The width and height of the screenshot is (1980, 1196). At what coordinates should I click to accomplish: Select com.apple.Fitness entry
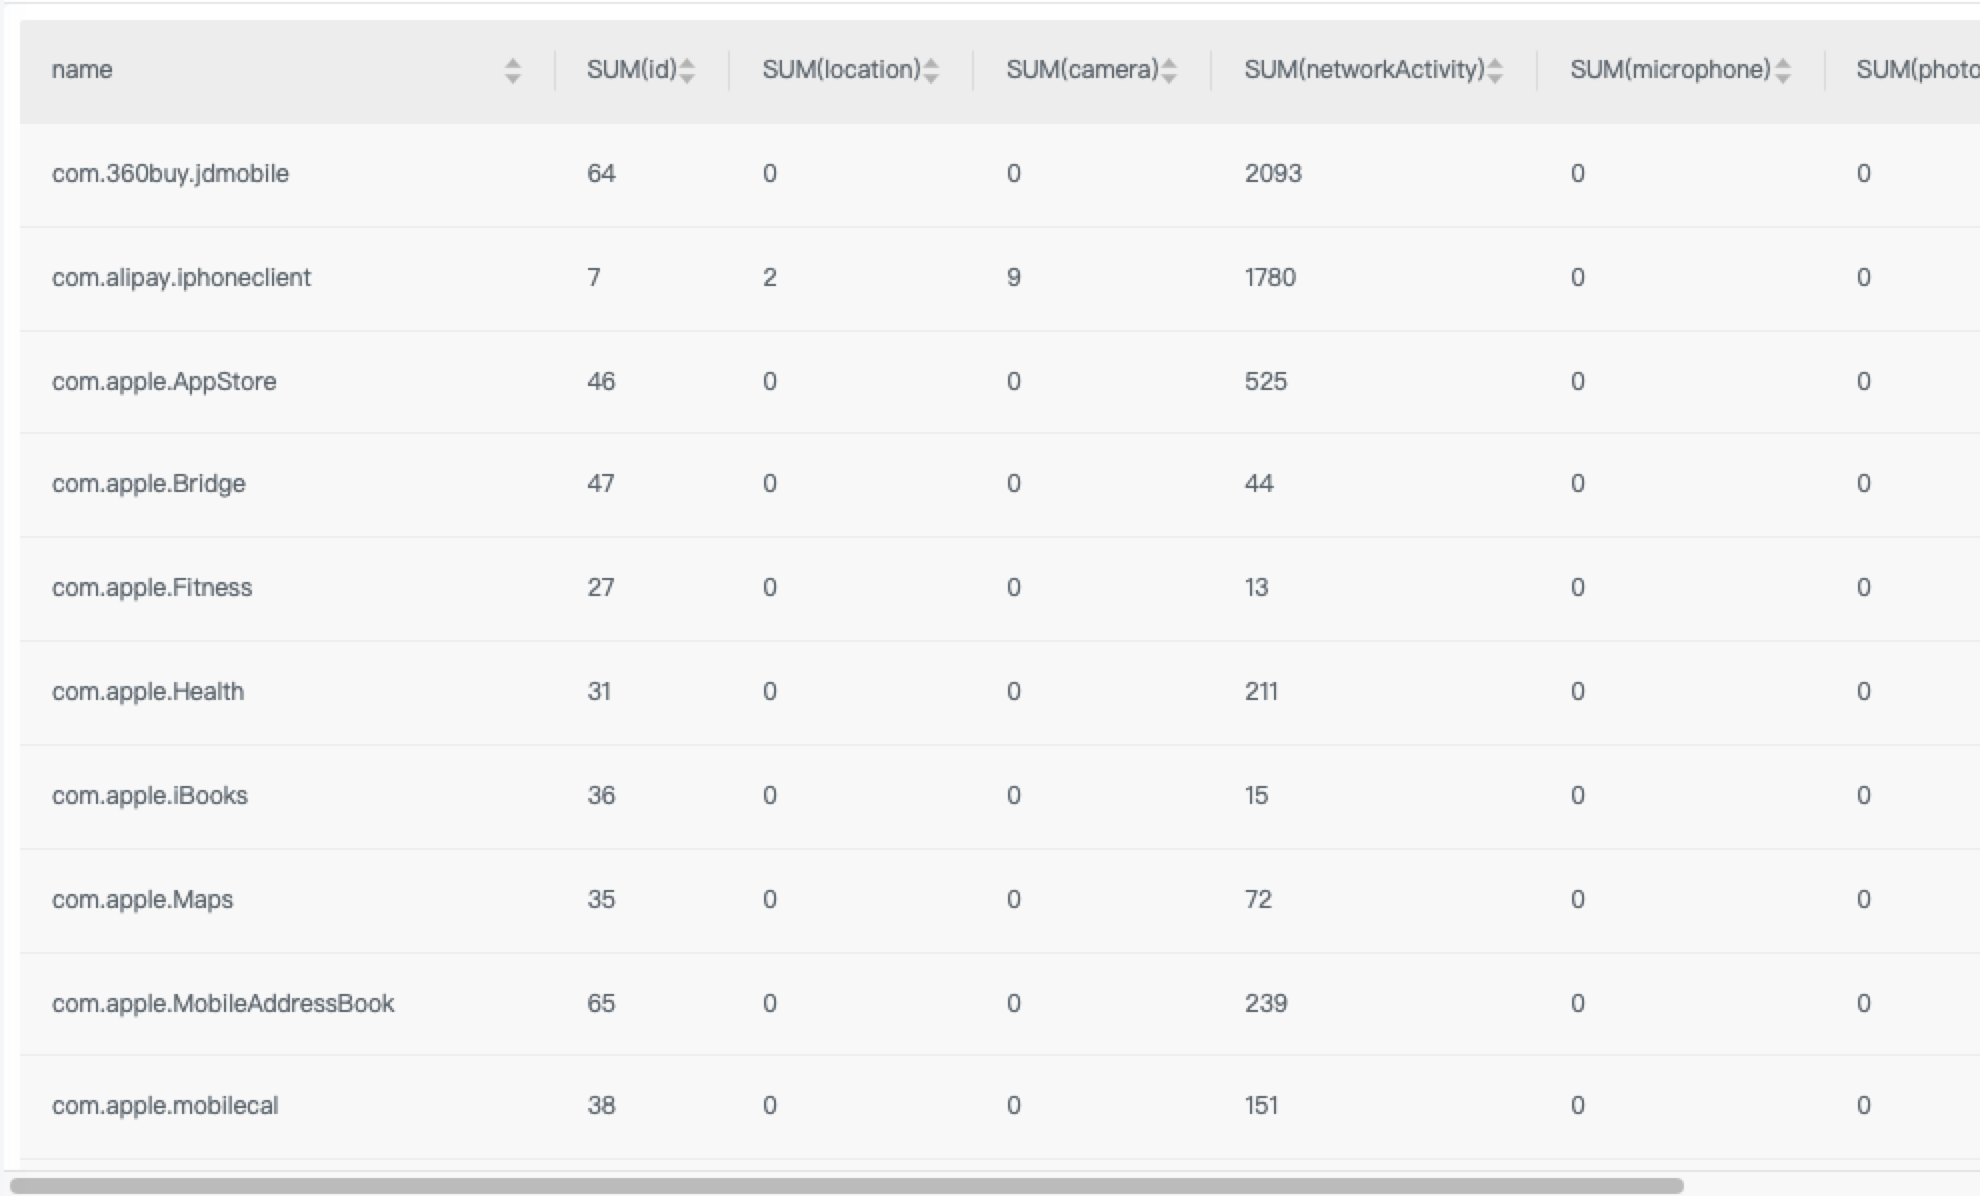click(152, 588)
